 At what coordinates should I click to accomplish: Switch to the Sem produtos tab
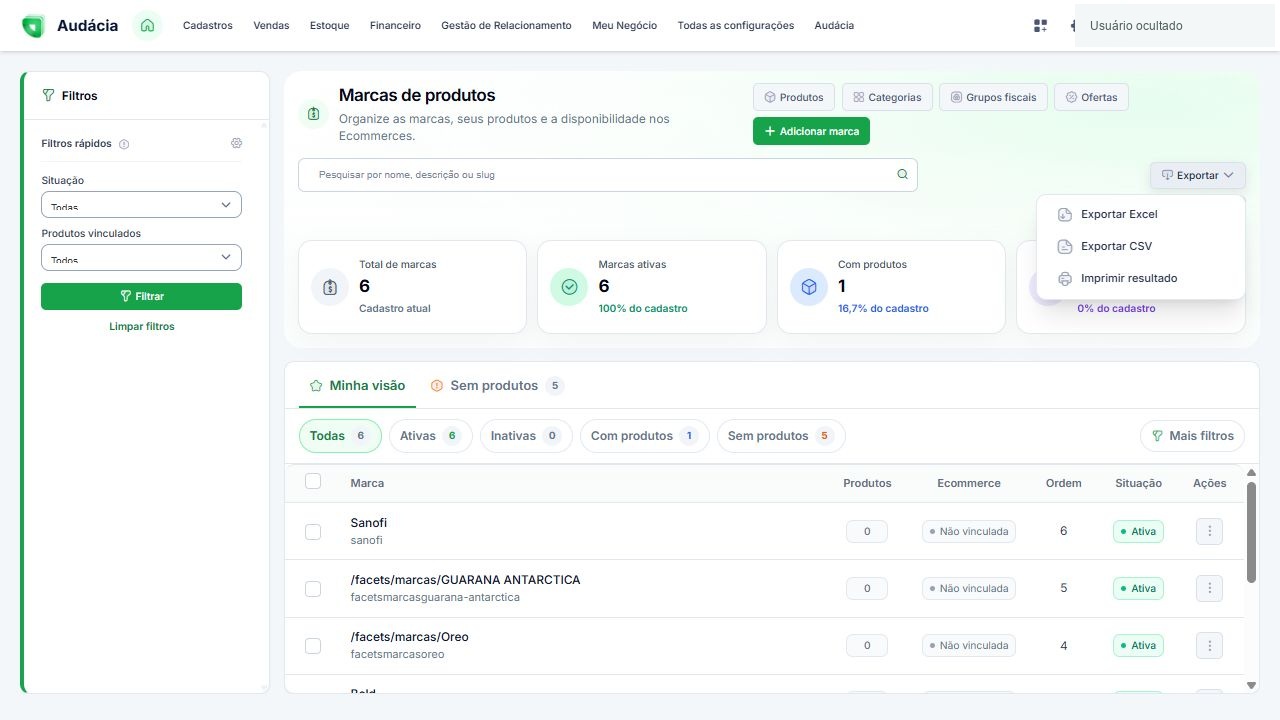coord(497,386)
